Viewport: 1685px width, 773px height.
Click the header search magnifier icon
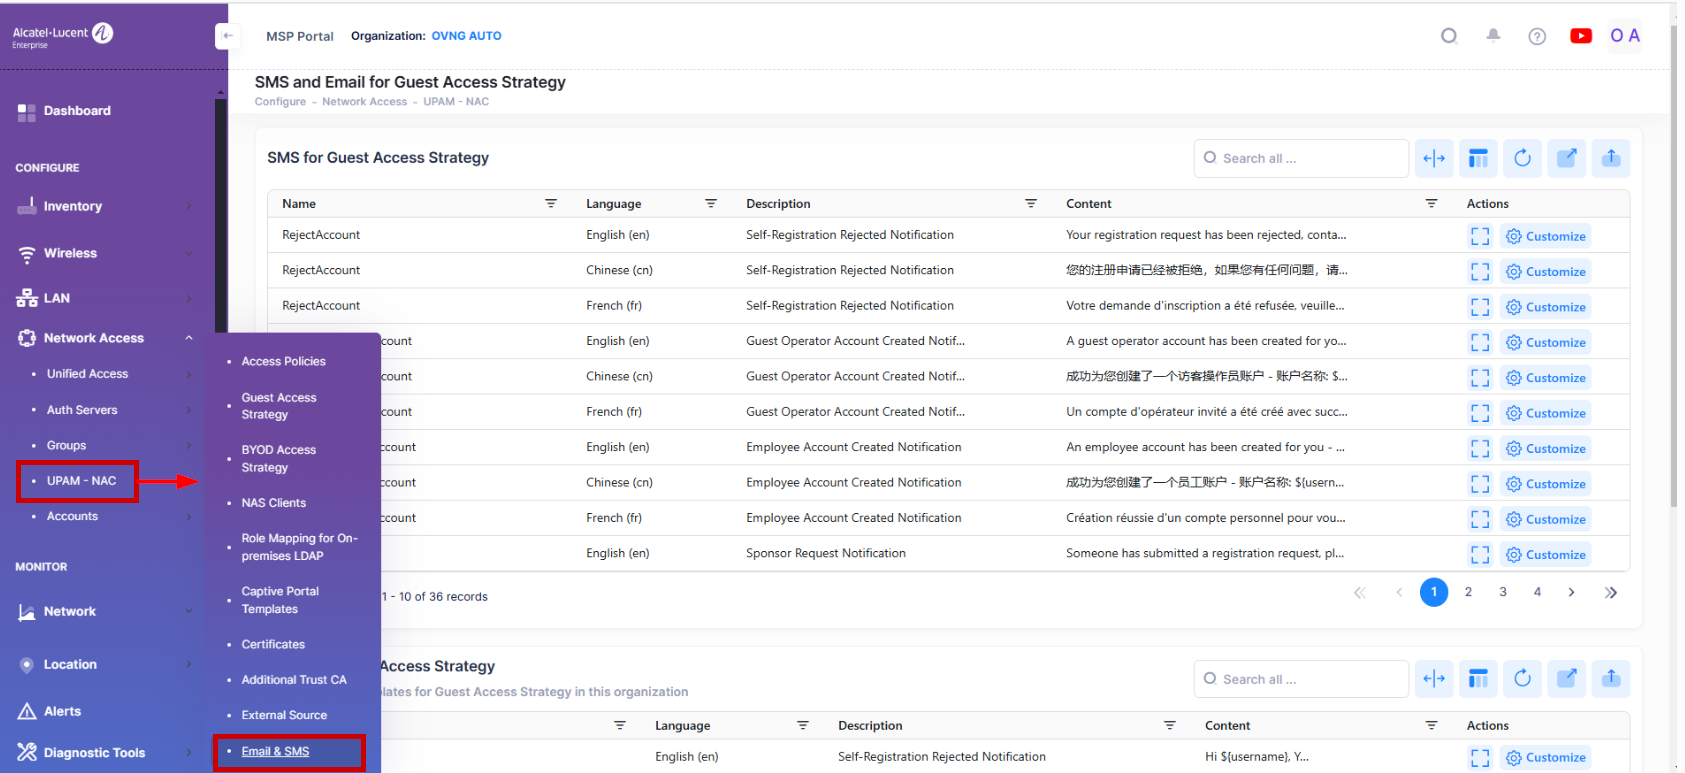1449,36
